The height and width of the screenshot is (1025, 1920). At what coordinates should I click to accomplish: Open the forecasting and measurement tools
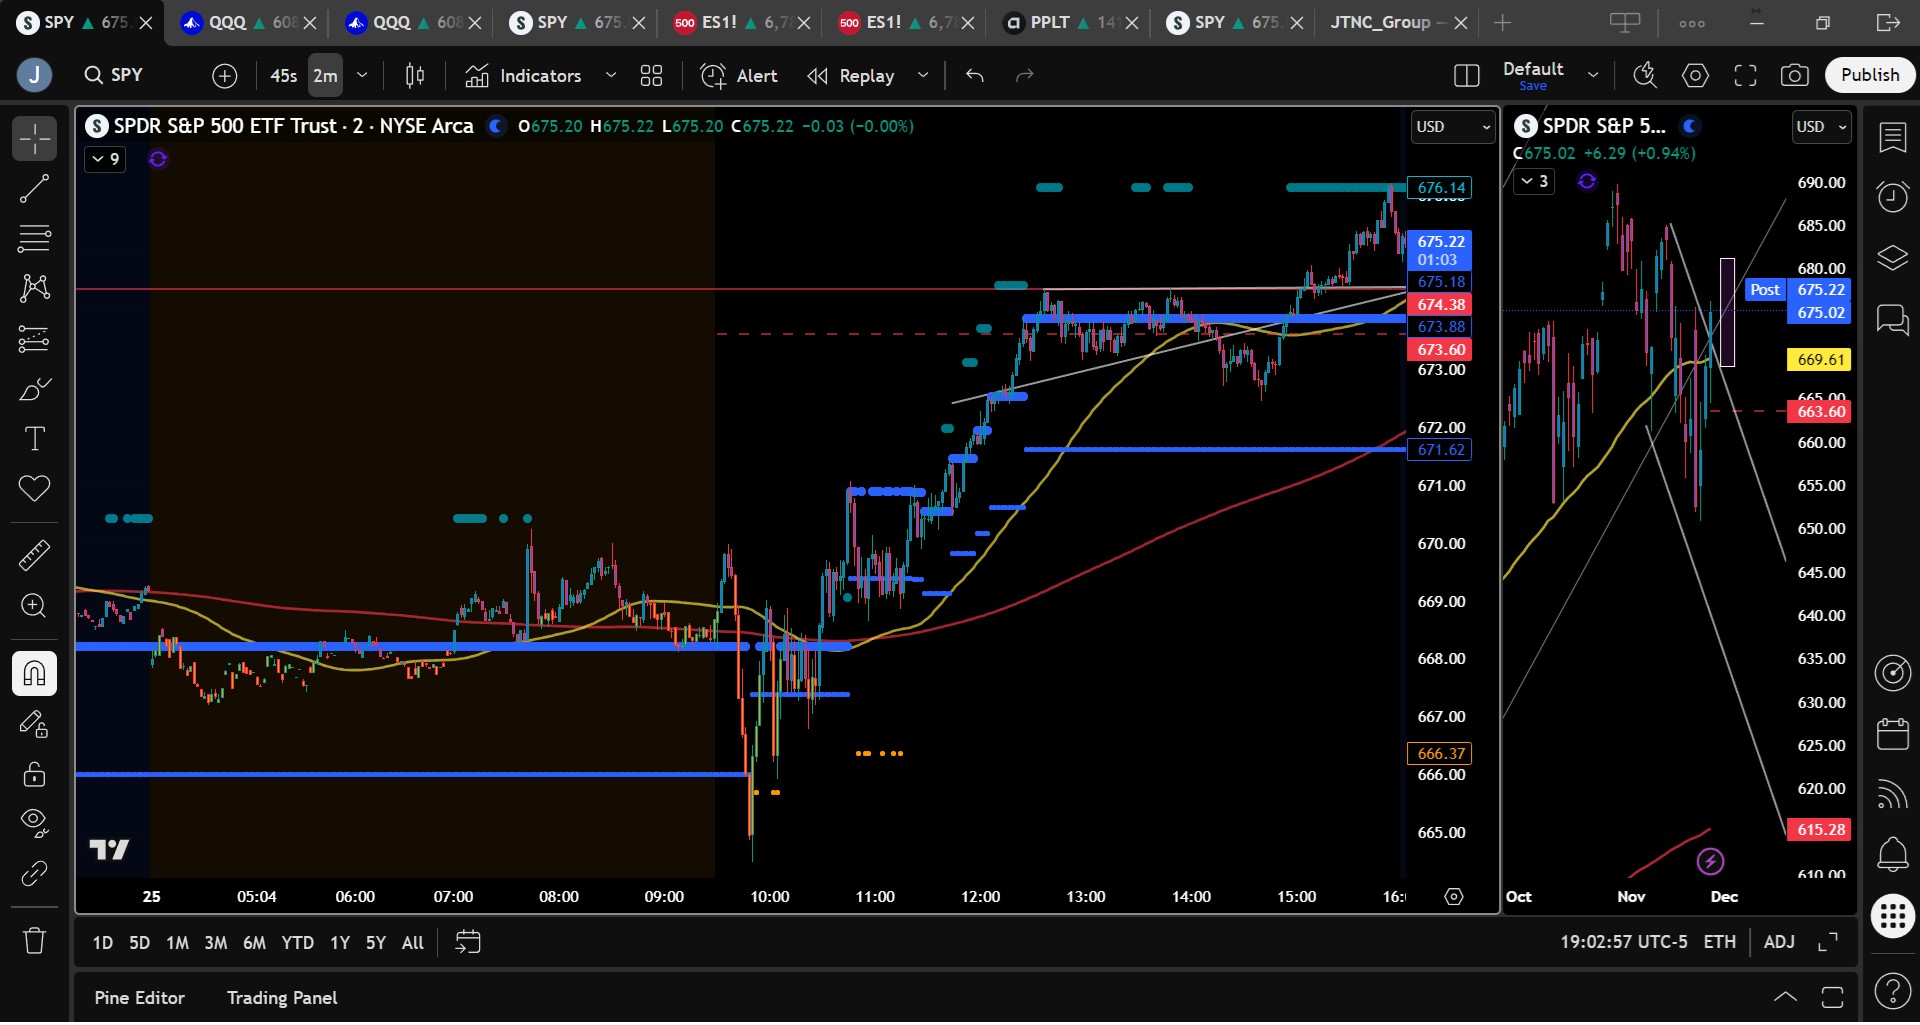coord(34,339)
